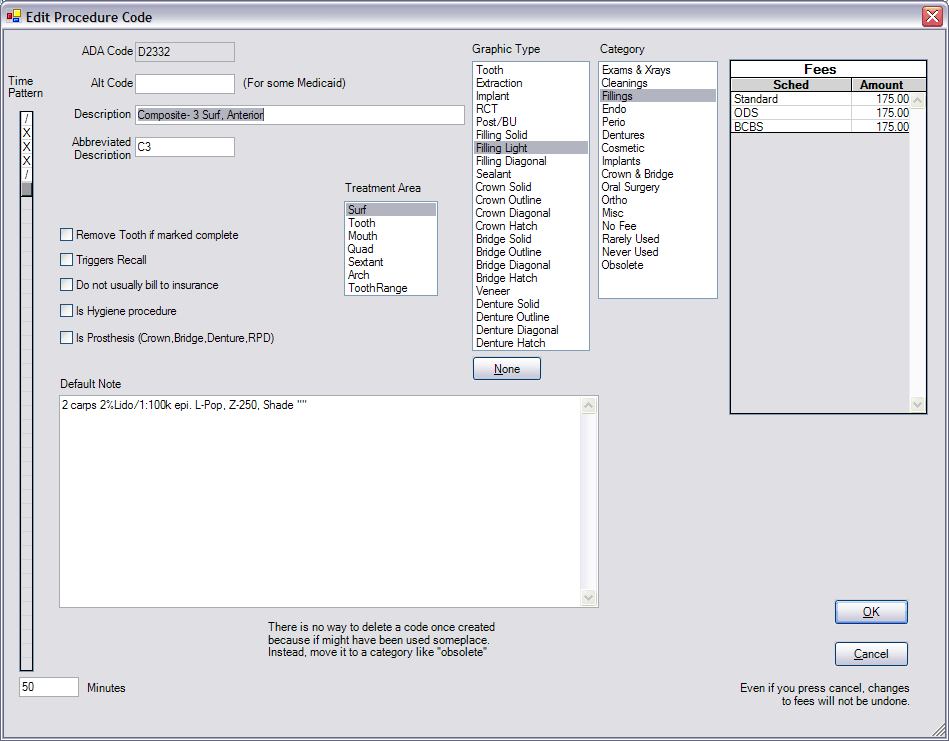Select Cosmetic category
949x741 pixels.
pyautogui.click(x=657, y=148)
